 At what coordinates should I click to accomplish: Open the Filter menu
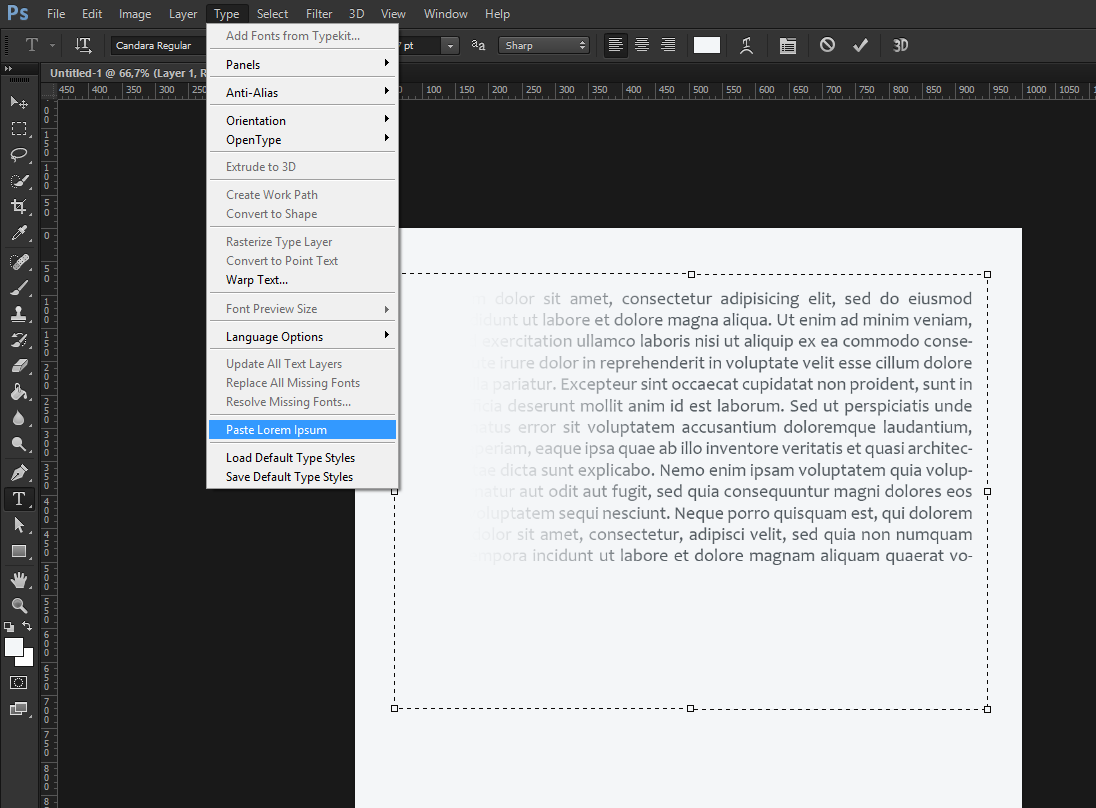click(319, 14)
